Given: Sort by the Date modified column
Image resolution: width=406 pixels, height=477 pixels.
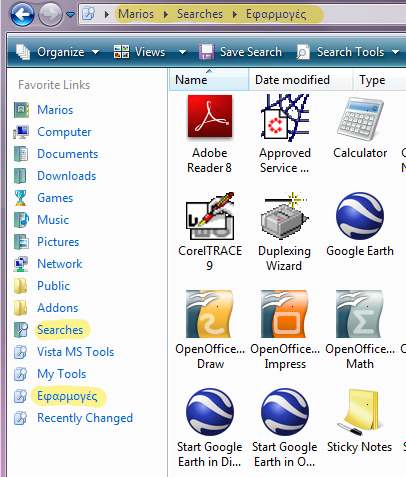Looking at the screenshot, I should click(x=300, y=80).
